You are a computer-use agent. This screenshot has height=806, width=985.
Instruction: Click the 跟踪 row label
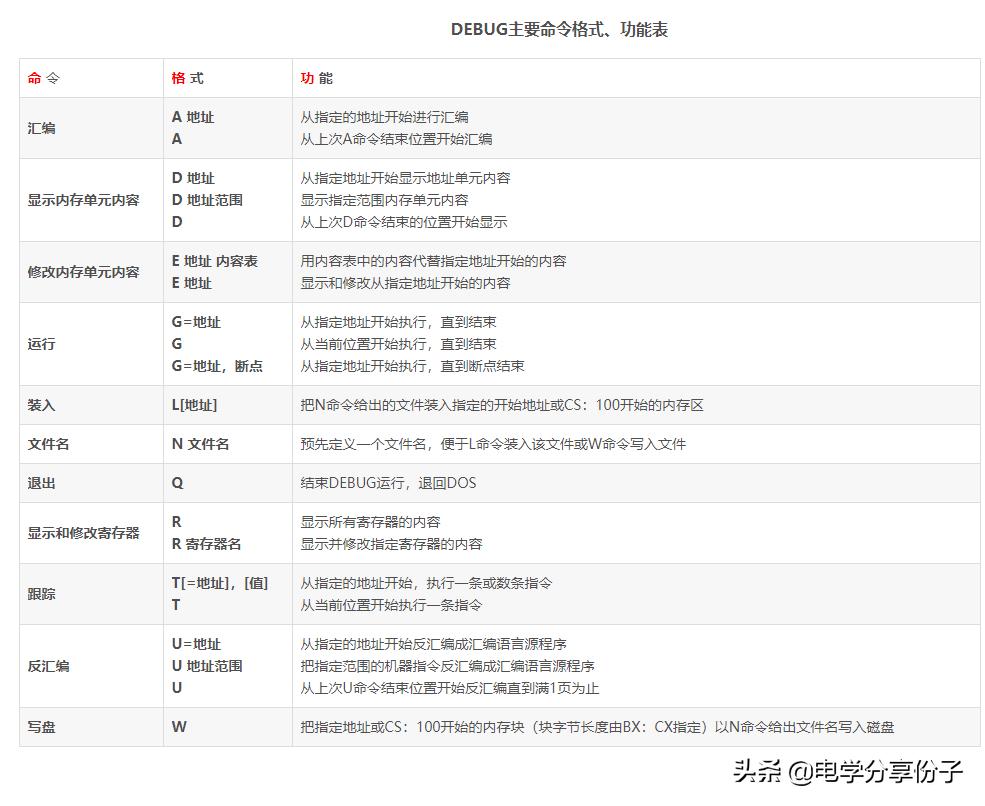pos(41,594)
